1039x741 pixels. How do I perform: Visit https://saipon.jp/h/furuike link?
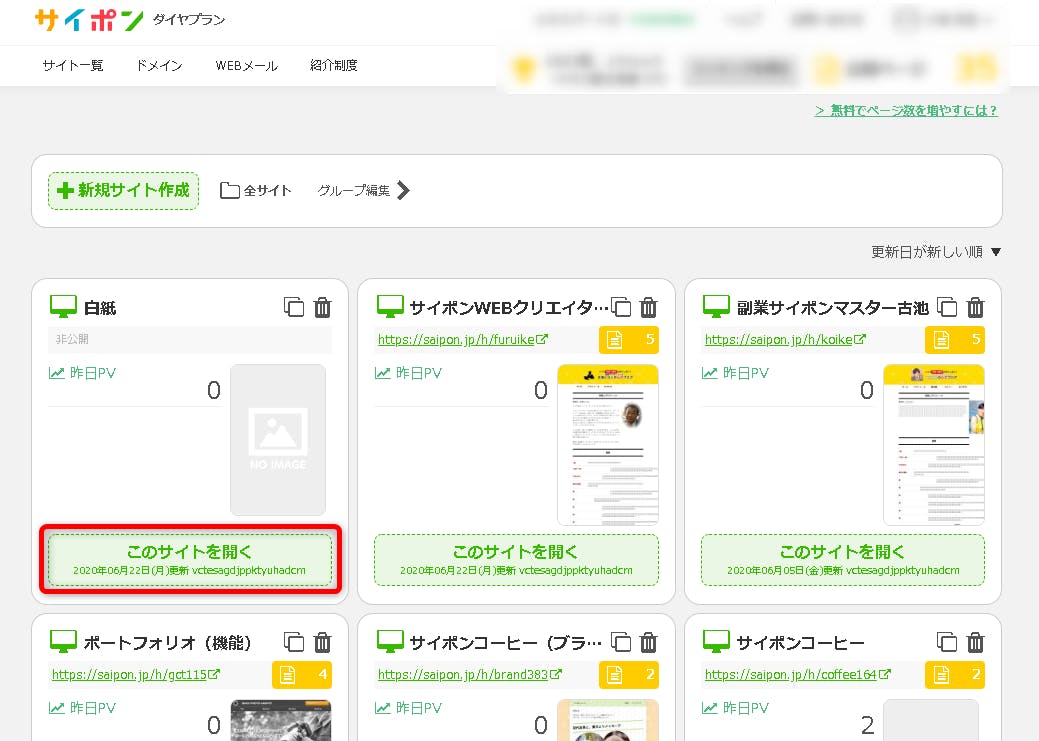(463, 340)
